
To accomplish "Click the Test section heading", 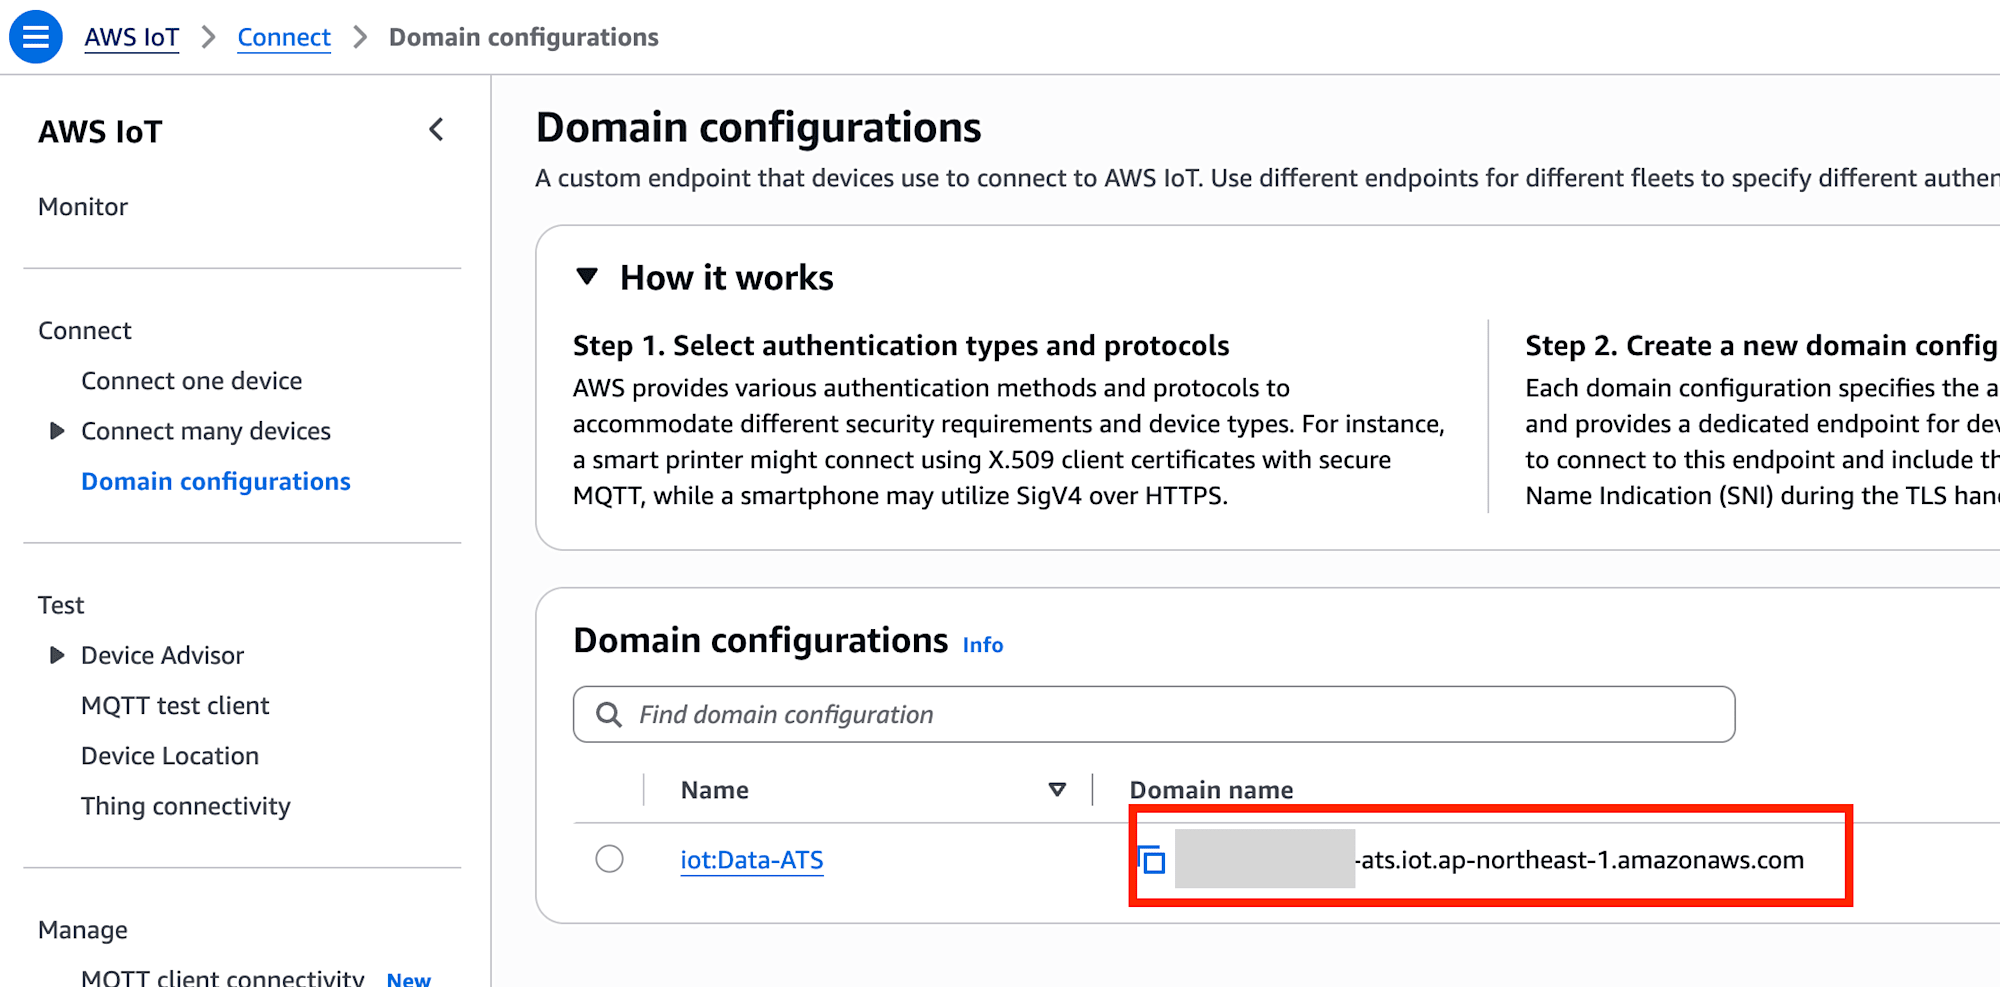I will coord(61,605).
